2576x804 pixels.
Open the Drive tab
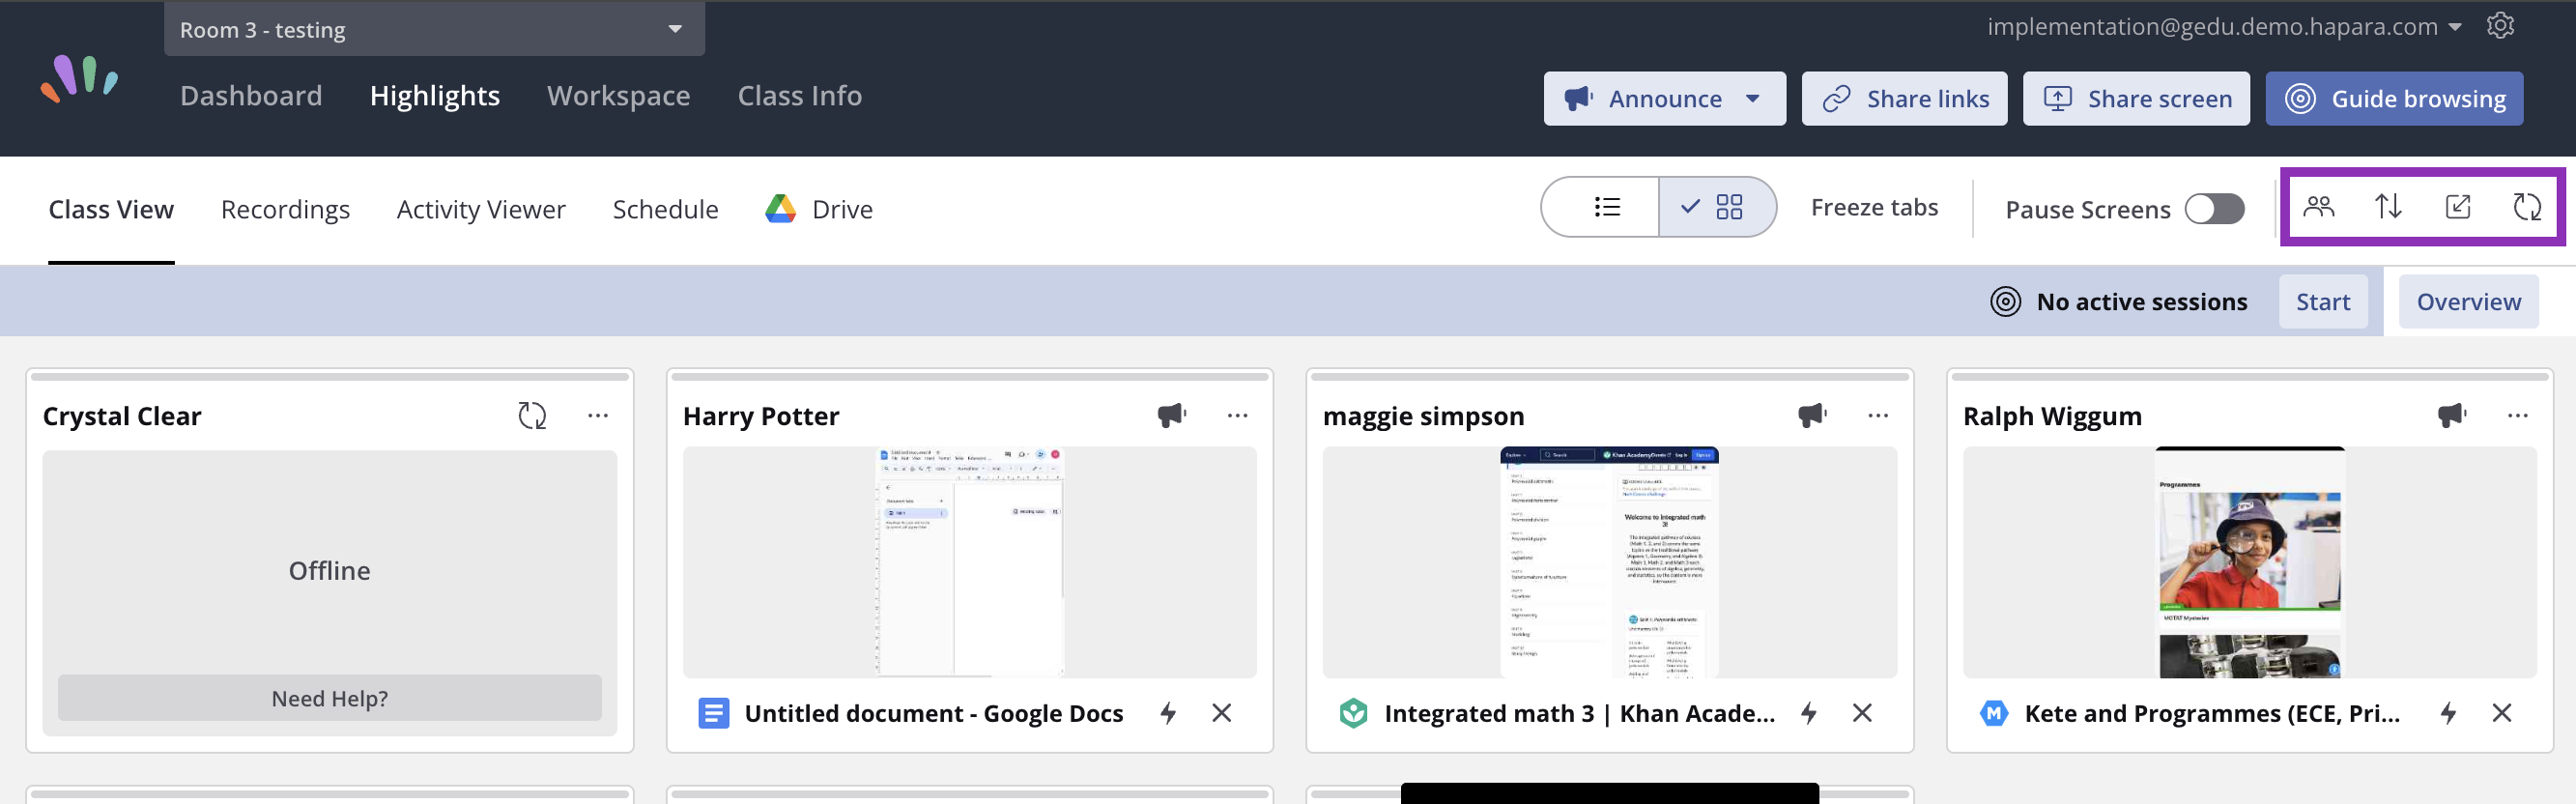pyautogui.click(x=819, y=209)
